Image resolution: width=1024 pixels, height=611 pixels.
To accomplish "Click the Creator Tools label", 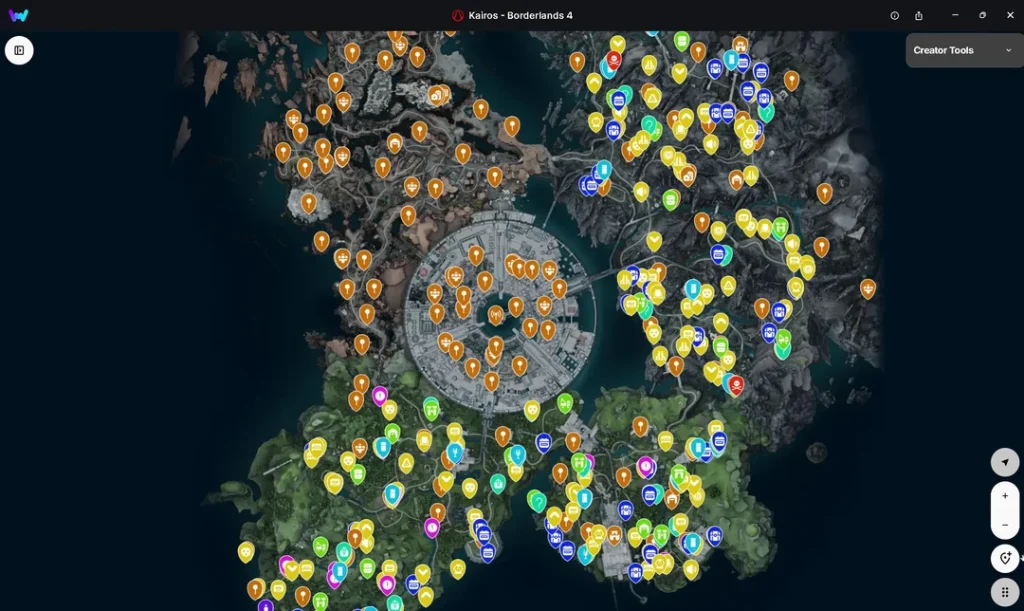I will 943,50.
